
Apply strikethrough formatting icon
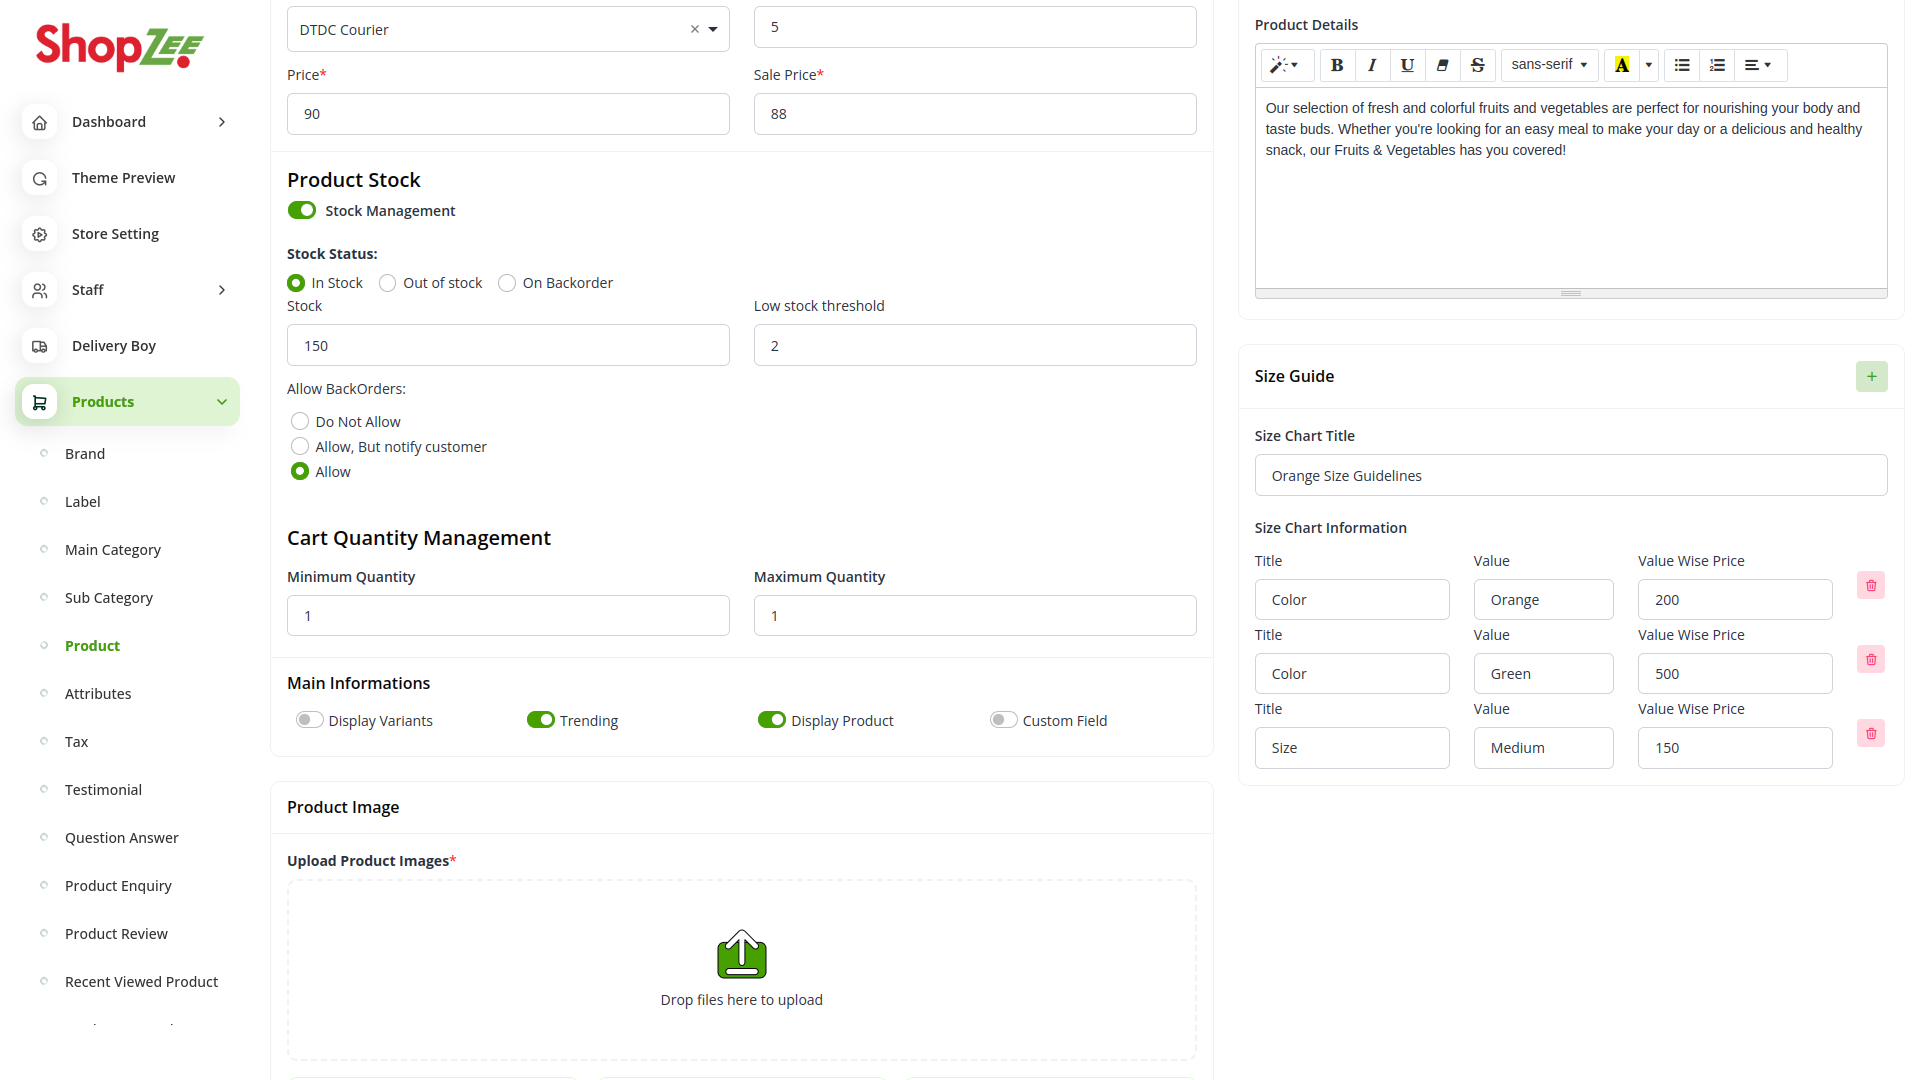coord(1477,65)
